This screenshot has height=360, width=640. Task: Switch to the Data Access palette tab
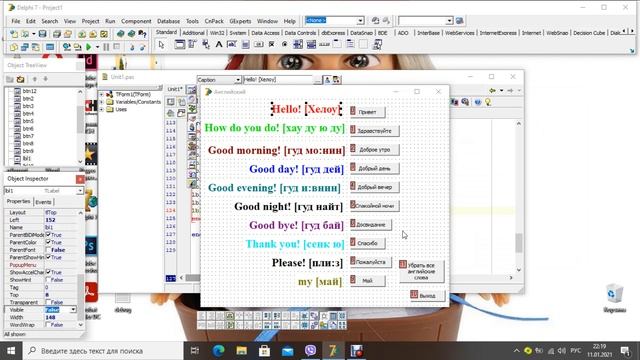tap(265, 33)
